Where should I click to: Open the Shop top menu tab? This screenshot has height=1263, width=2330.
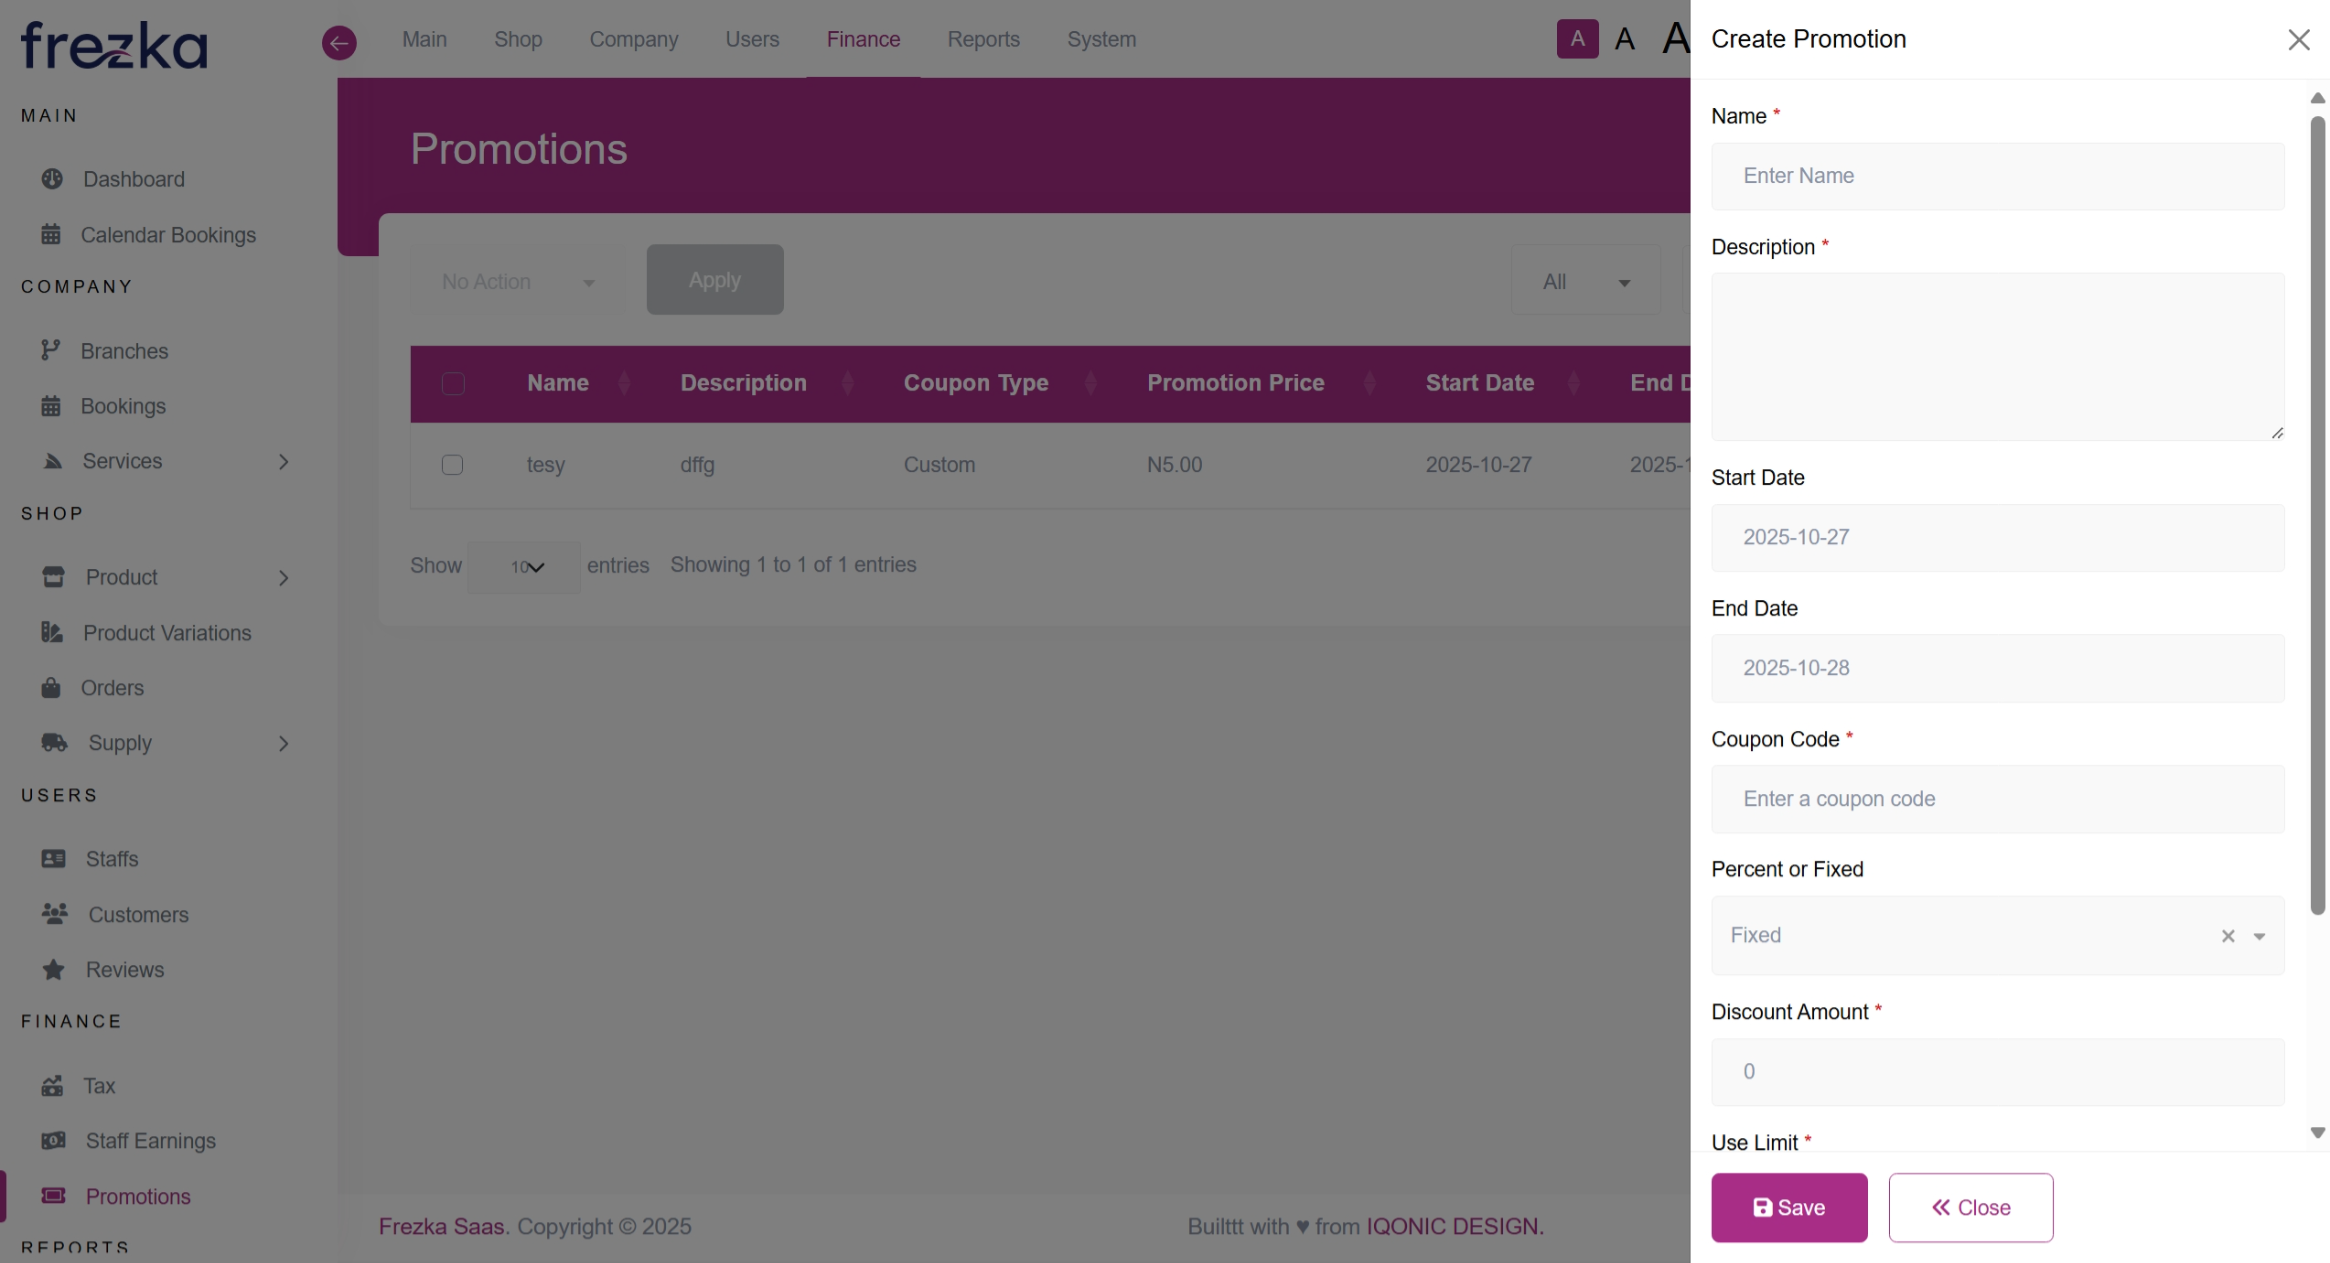(517, 39)
